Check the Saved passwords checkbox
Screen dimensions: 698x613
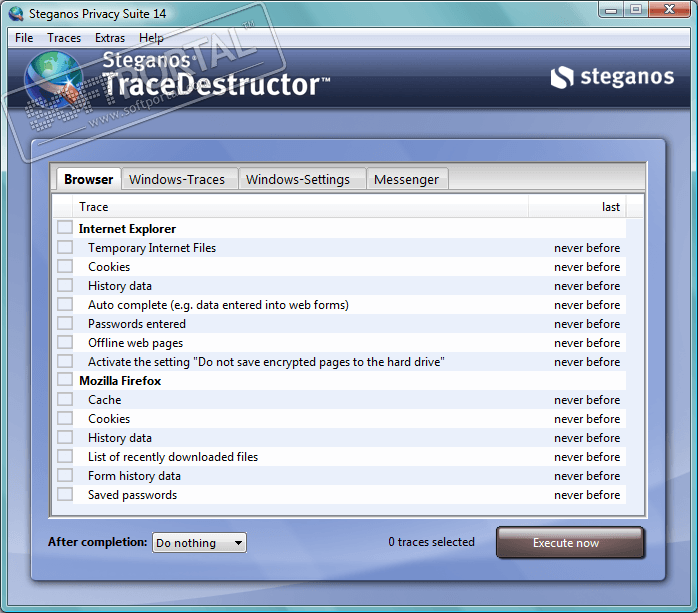[65, 494]
